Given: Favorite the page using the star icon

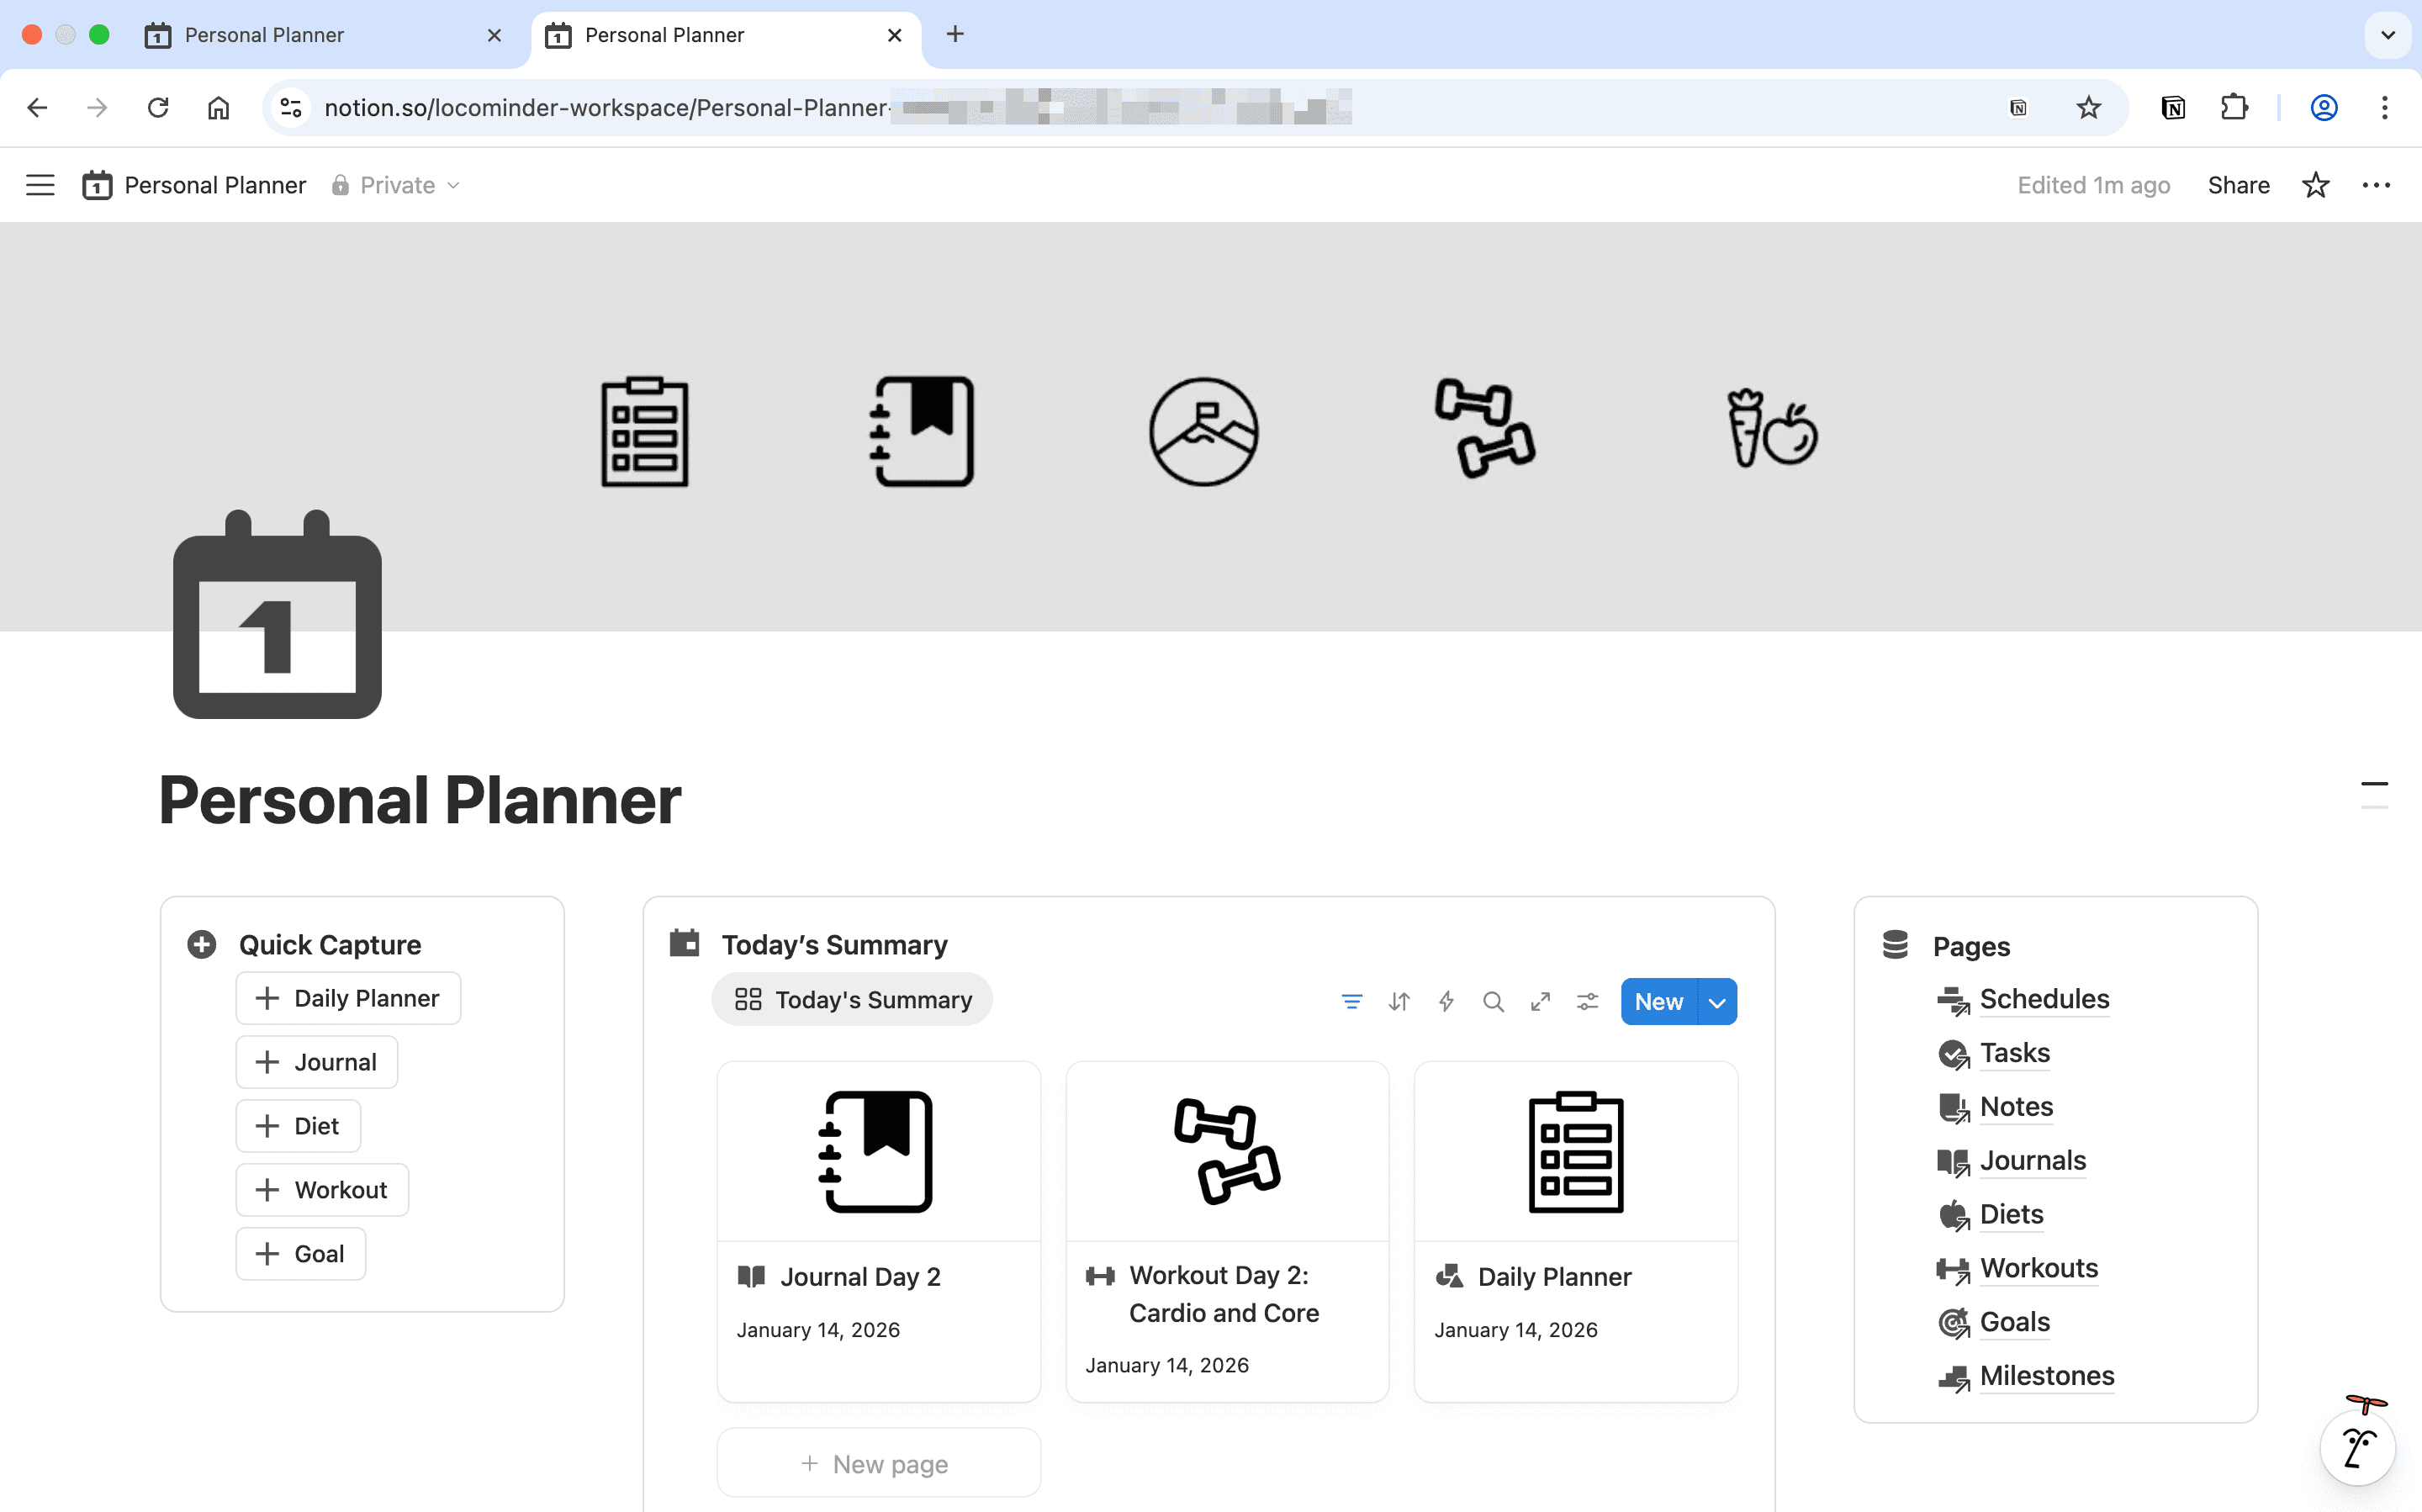Looking at the screenshot, I should (2316, 184).
